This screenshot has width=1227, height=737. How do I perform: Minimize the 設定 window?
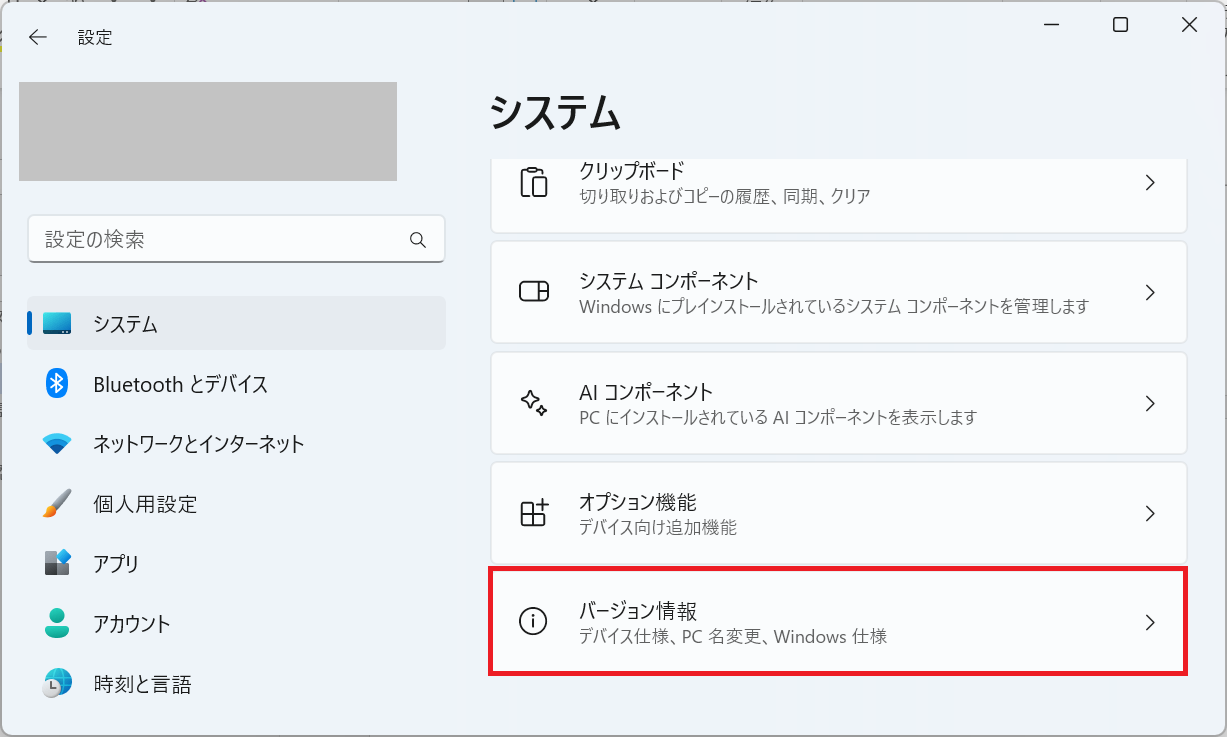click(1052, 26)
